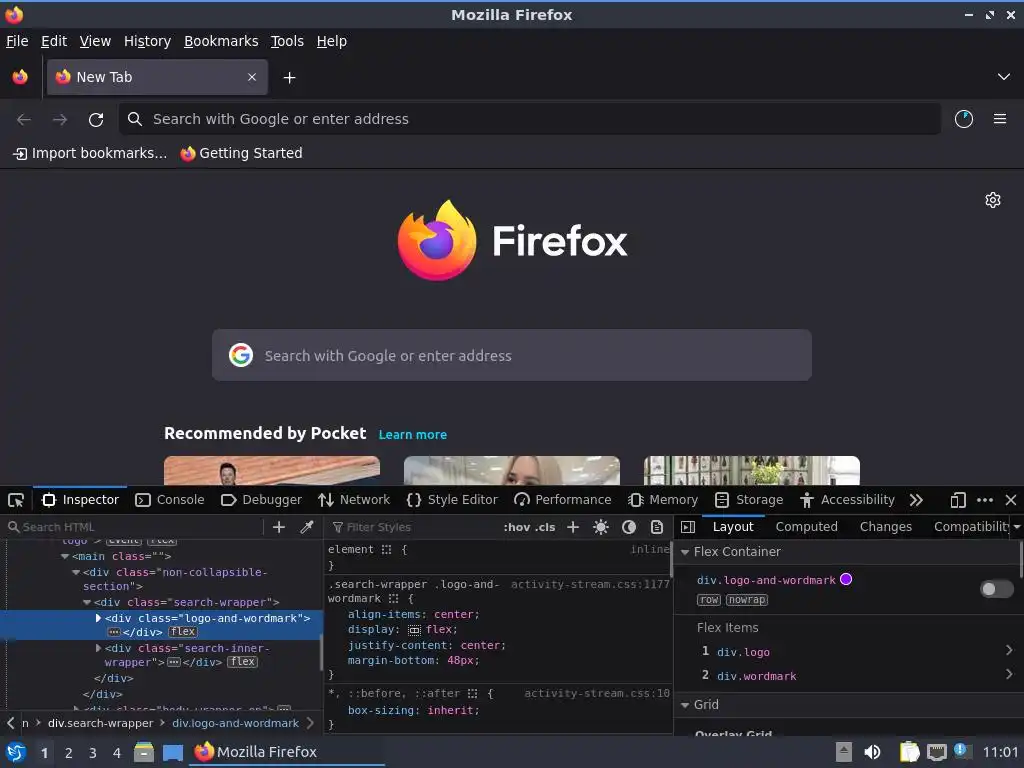
Task: Open Getting Started bookmark
Action: point(242,153)
